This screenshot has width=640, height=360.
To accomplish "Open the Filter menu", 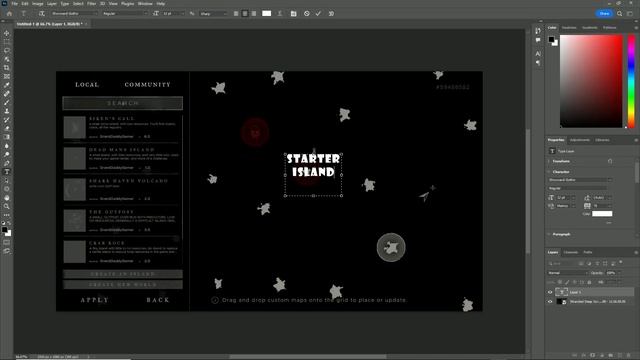I will [x=92, y=4].
